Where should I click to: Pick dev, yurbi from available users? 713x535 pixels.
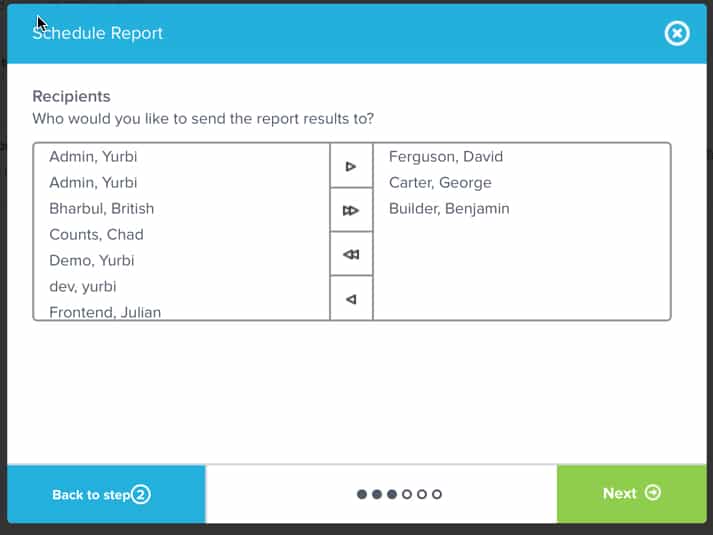pos(85,287)
